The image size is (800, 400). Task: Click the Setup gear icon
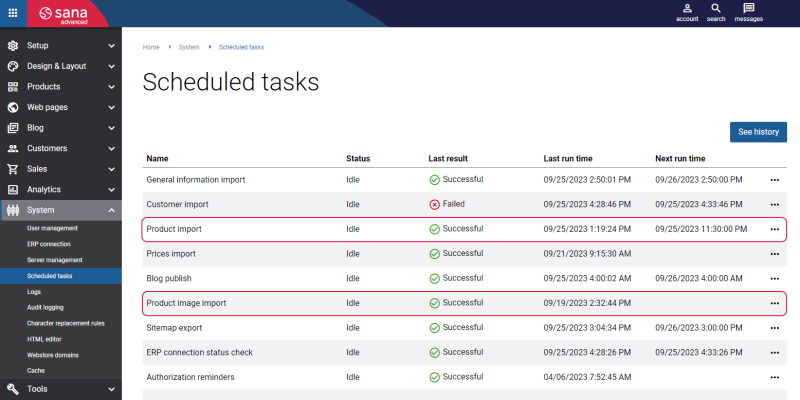(13, 45)
